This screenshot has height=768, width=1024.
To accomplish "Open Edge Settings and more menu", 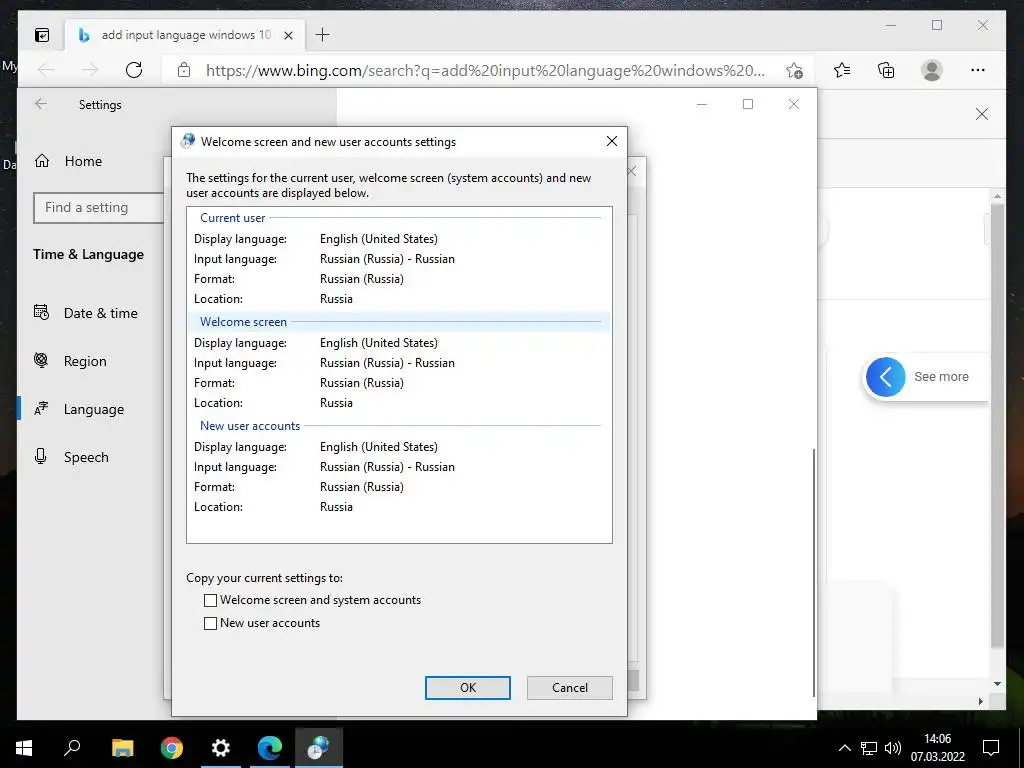I will coord(978,70).
